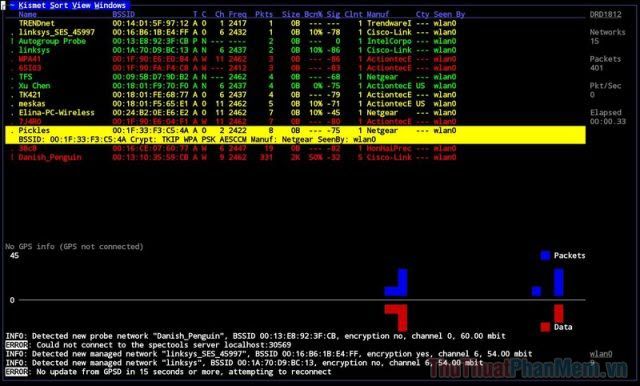This screenshot has height=386, width=640.
Task: Select the Danish_Penguin network row
Action: click(x=296, y=158)
